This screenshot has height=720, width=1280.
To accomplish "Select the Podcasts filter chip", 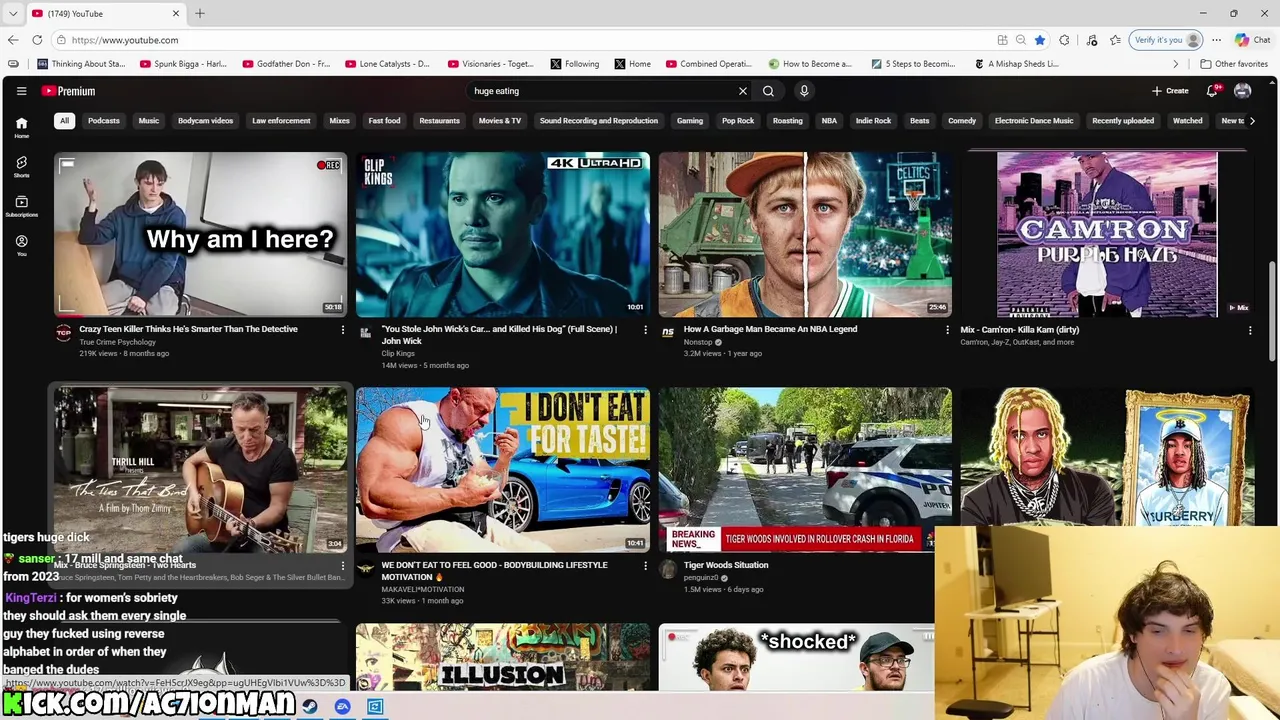I will [104, 121].
